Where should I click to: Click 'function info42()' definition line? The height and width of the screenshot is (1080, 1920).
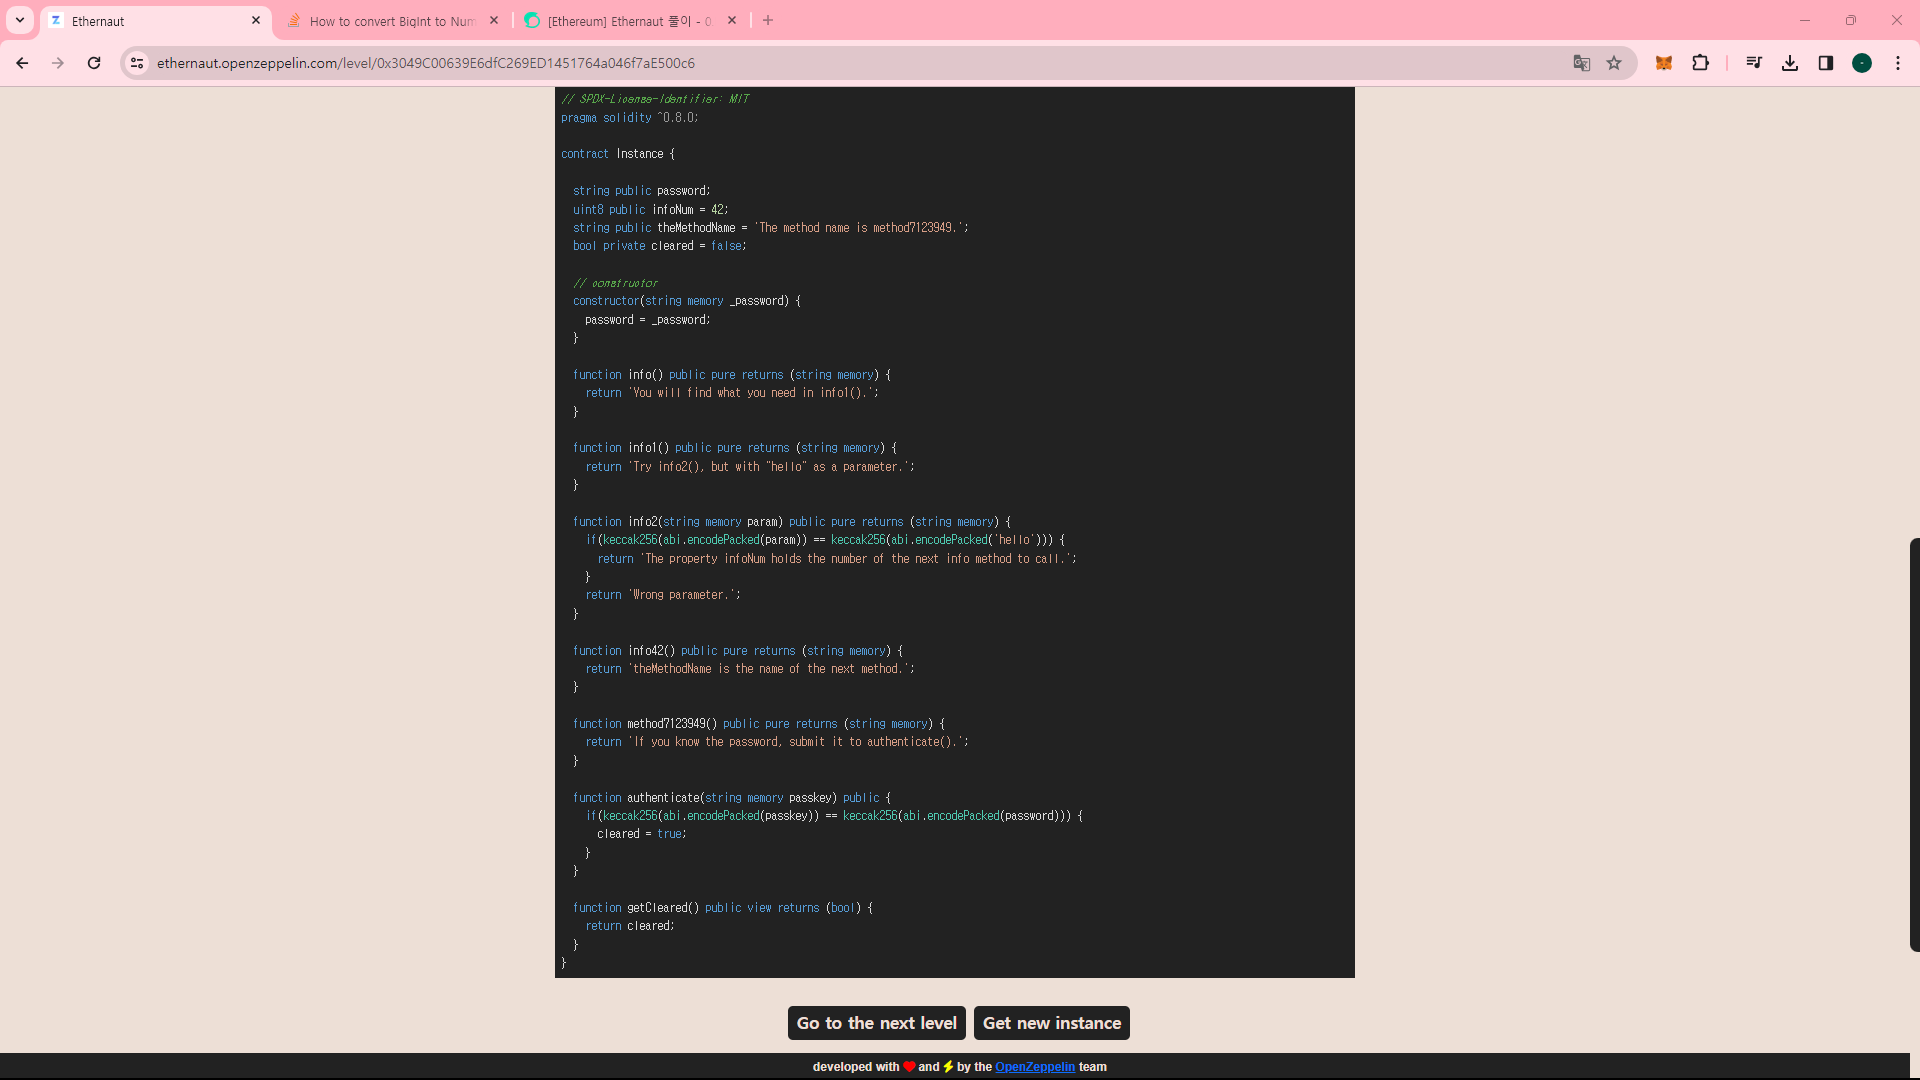pyautogui.click(x=738, y=651)
